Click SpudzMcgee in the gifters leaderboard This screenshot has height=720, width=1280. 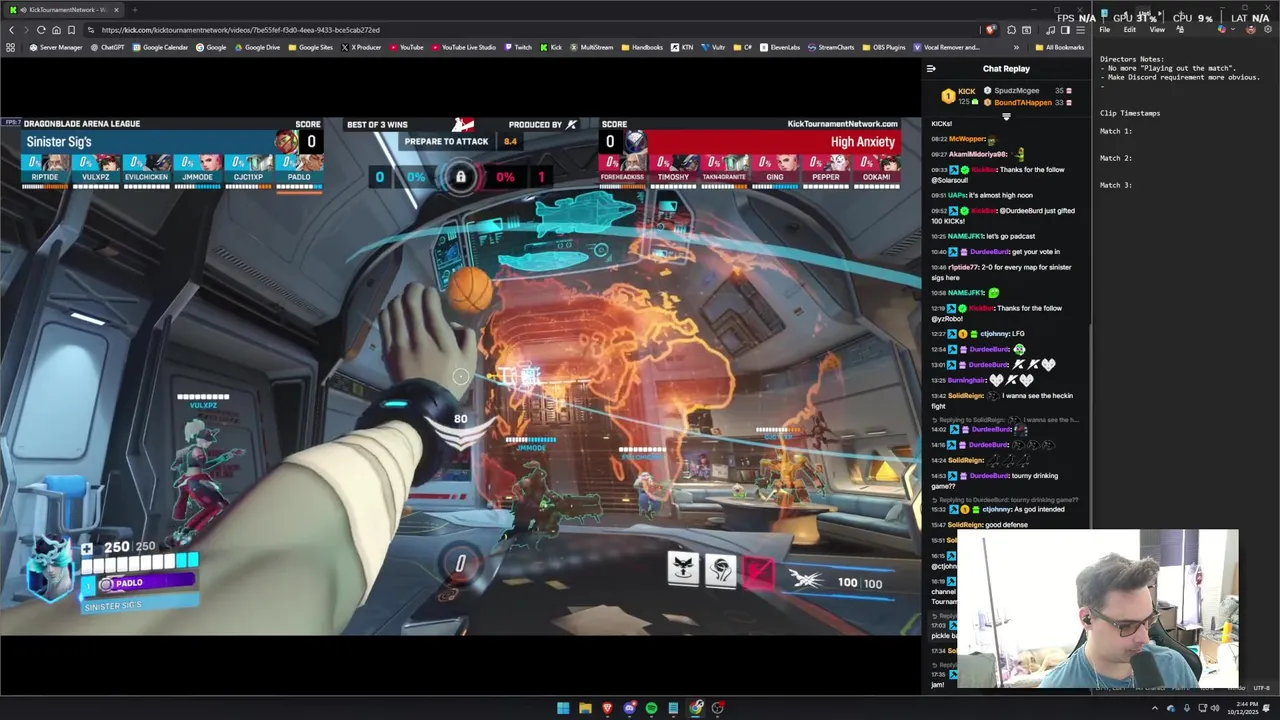[1016, 91]
